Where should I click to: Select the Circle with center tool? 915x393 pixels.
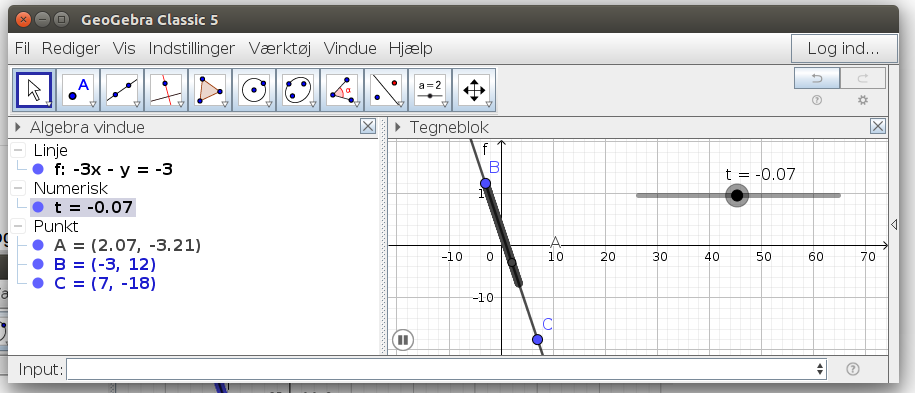[x=254, y=90]
